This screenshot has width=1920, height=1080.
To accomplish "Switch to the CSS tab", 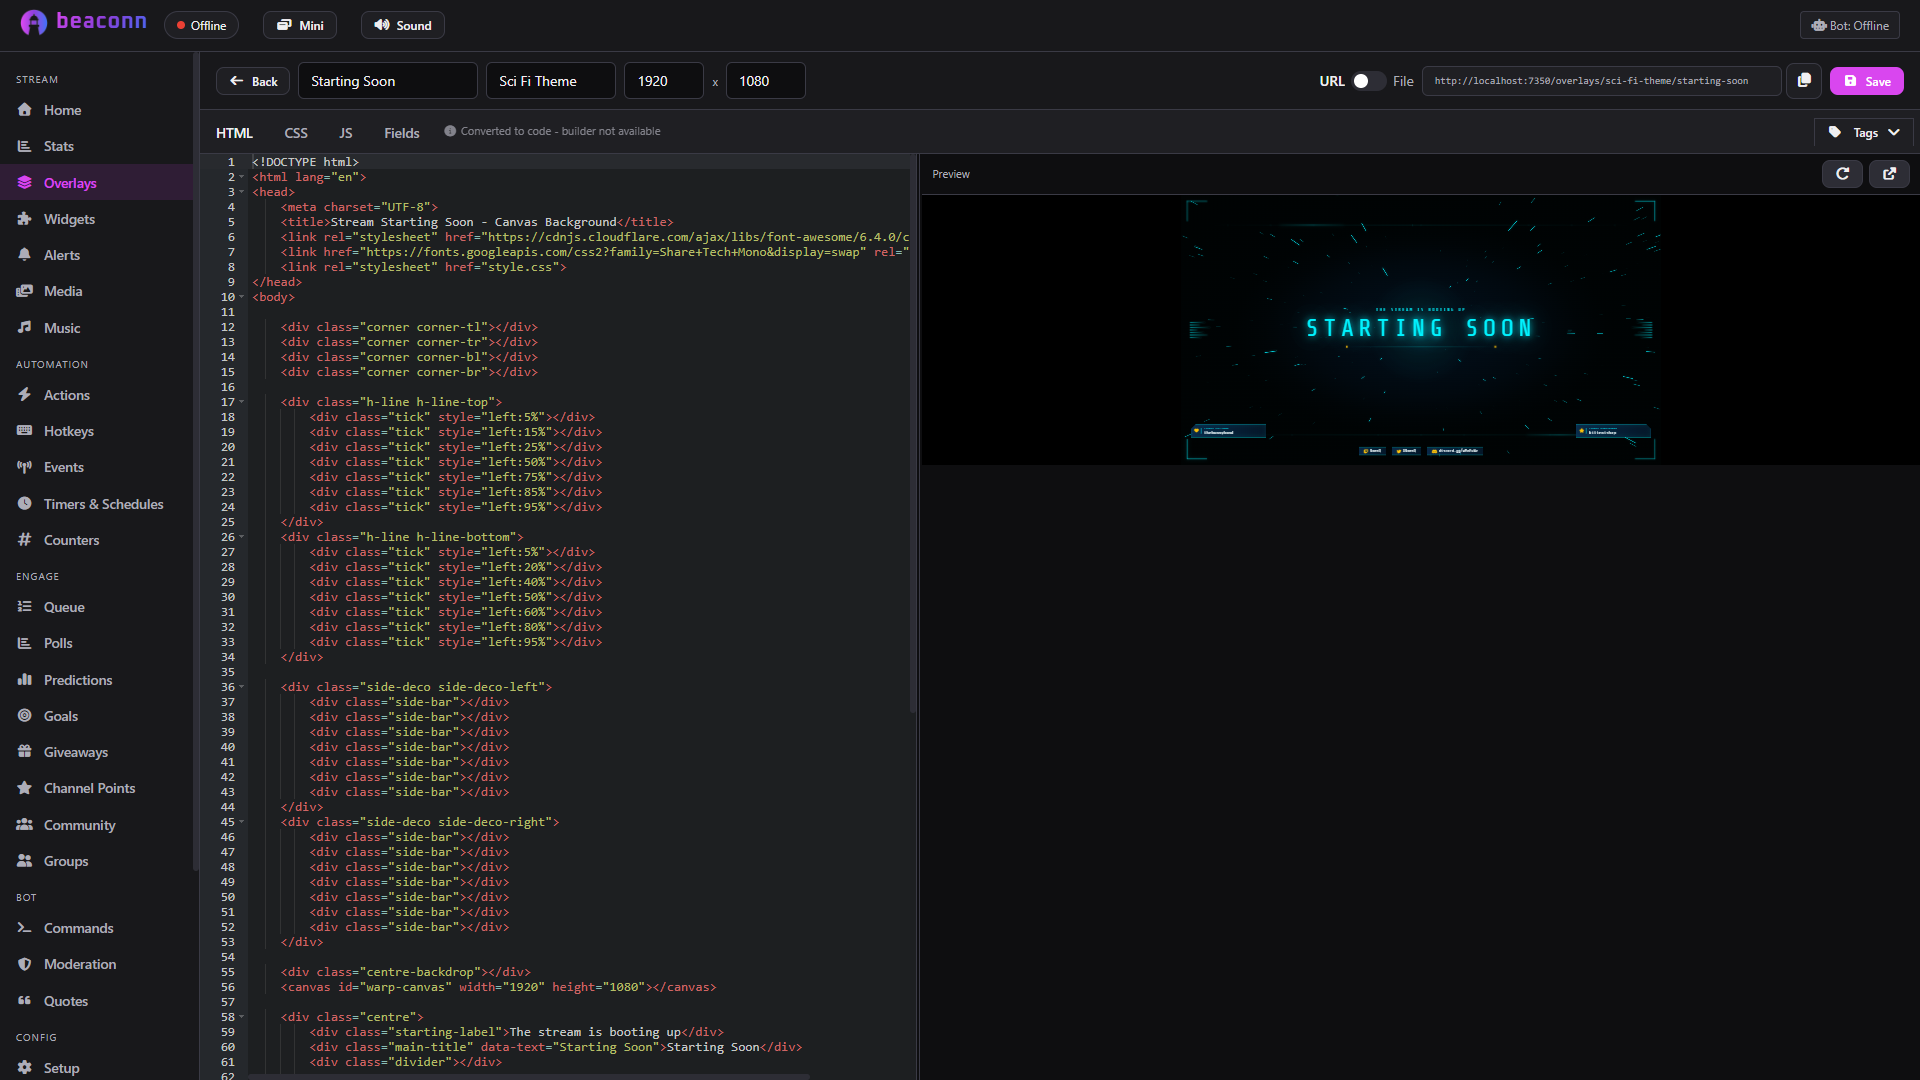I will (296, 133).
